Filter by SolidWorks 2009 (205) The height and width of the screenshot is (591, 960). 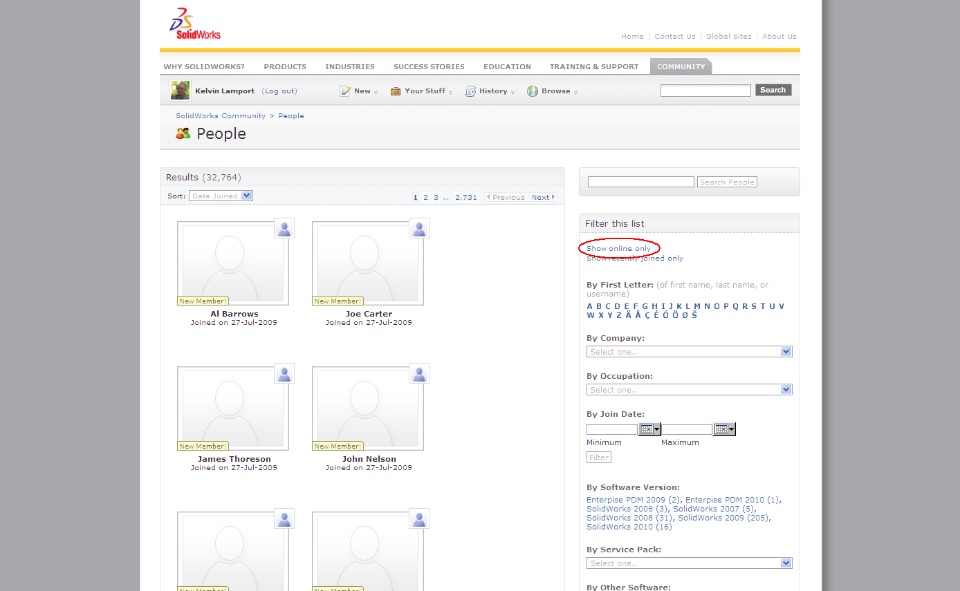click(723, 518)
